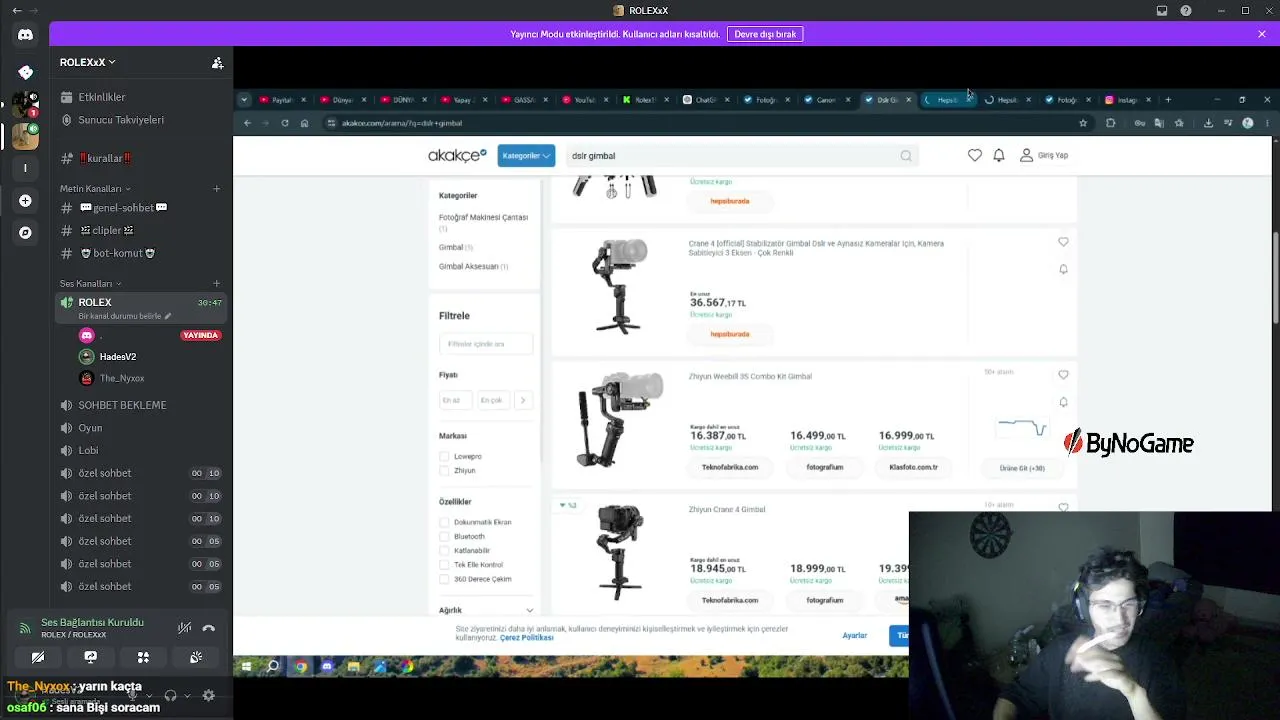Click the browser back arrow
Image resolution: width=1280 pixels, height=720 pixels.
tap(247, 123)
